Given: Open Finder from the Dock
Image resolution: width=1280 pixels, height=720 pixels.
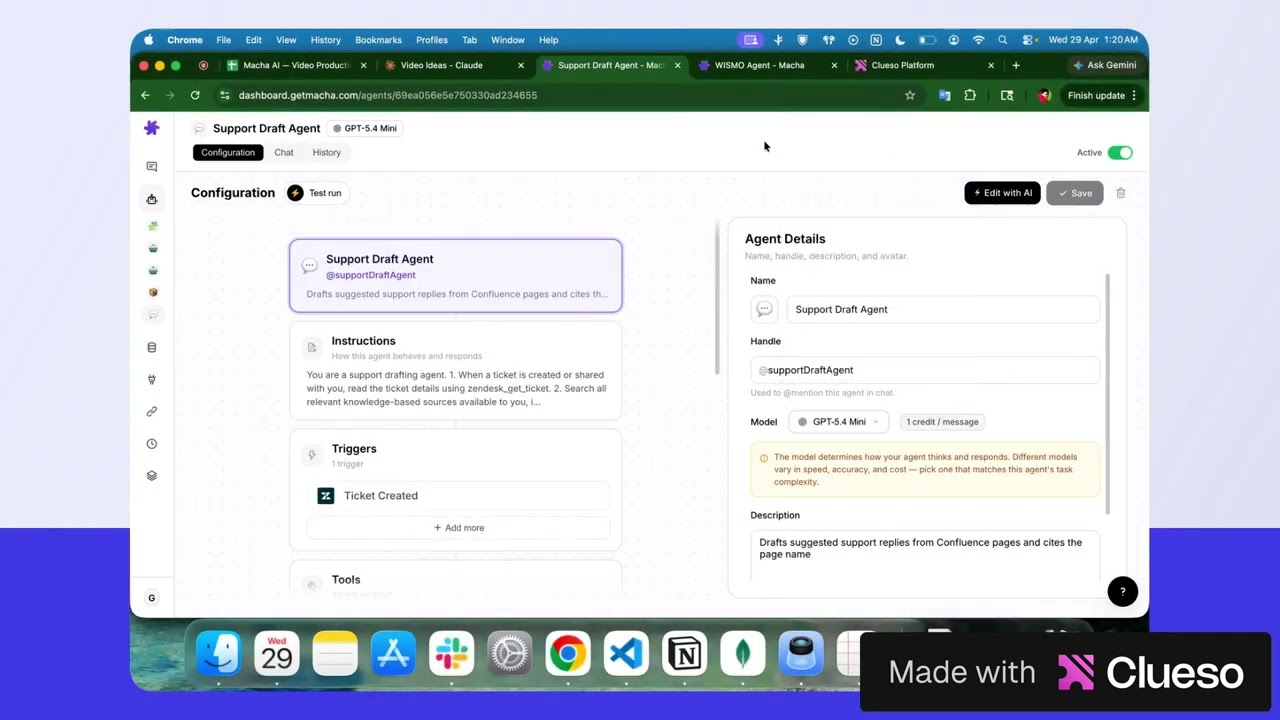Looking at the screenshot, I should pyautogui.click(x=218, y=655).
